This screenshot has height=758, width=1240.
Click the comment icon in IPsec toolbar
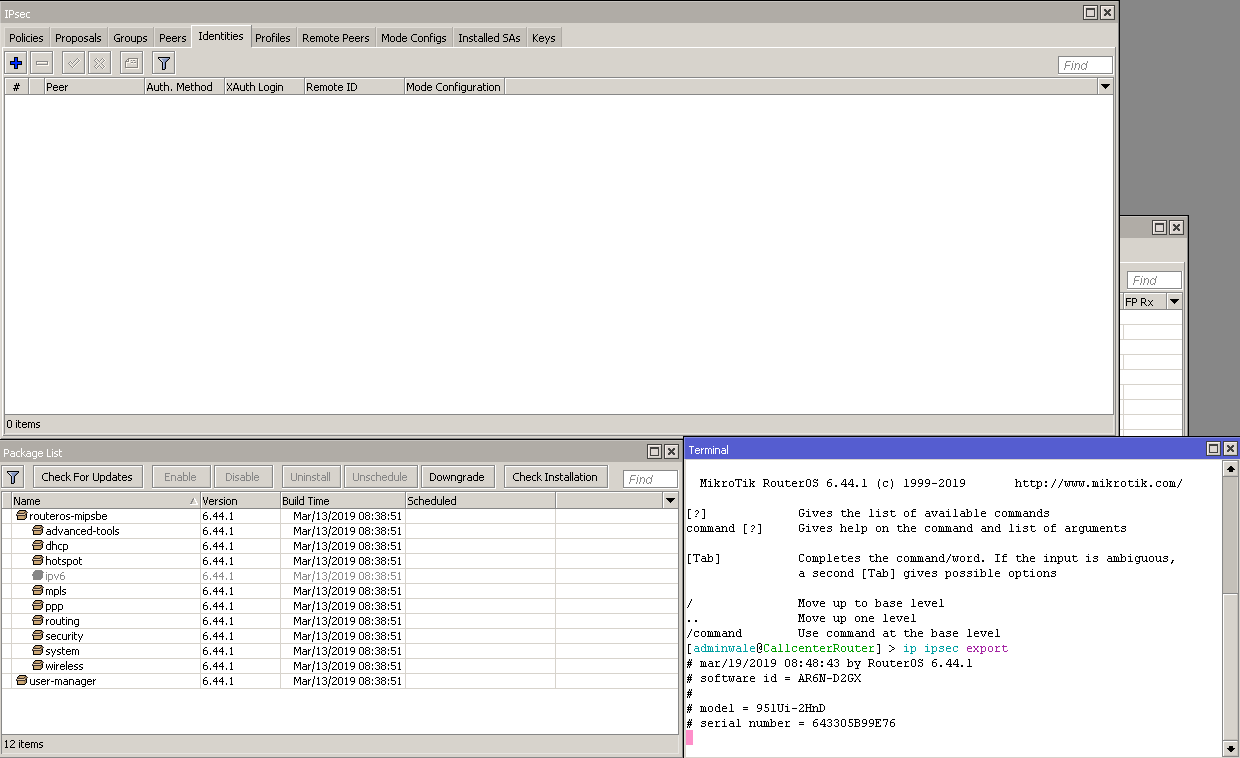131,63
